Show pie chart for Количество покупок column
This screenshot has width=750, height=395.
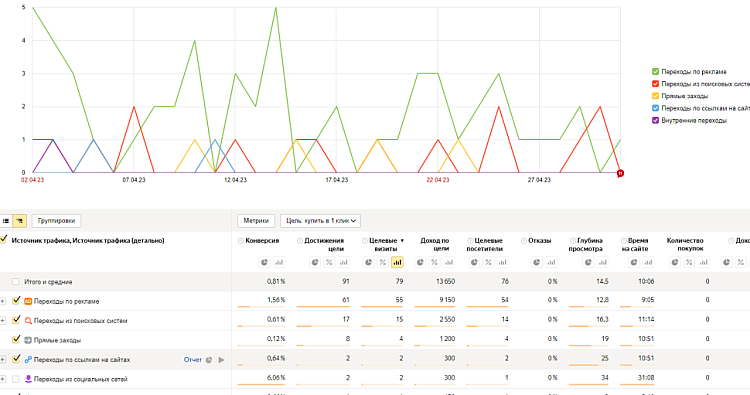point(675,262)
